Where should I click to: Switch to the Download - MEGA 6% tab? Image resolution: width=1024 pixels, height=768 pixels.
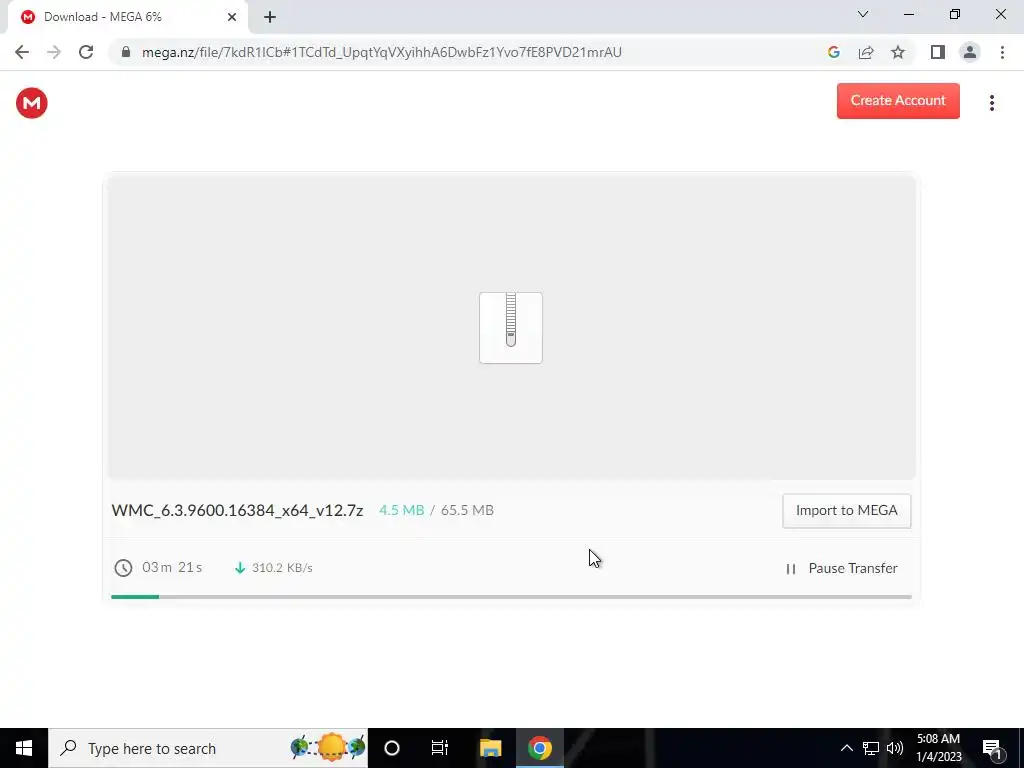pos(127,17)
